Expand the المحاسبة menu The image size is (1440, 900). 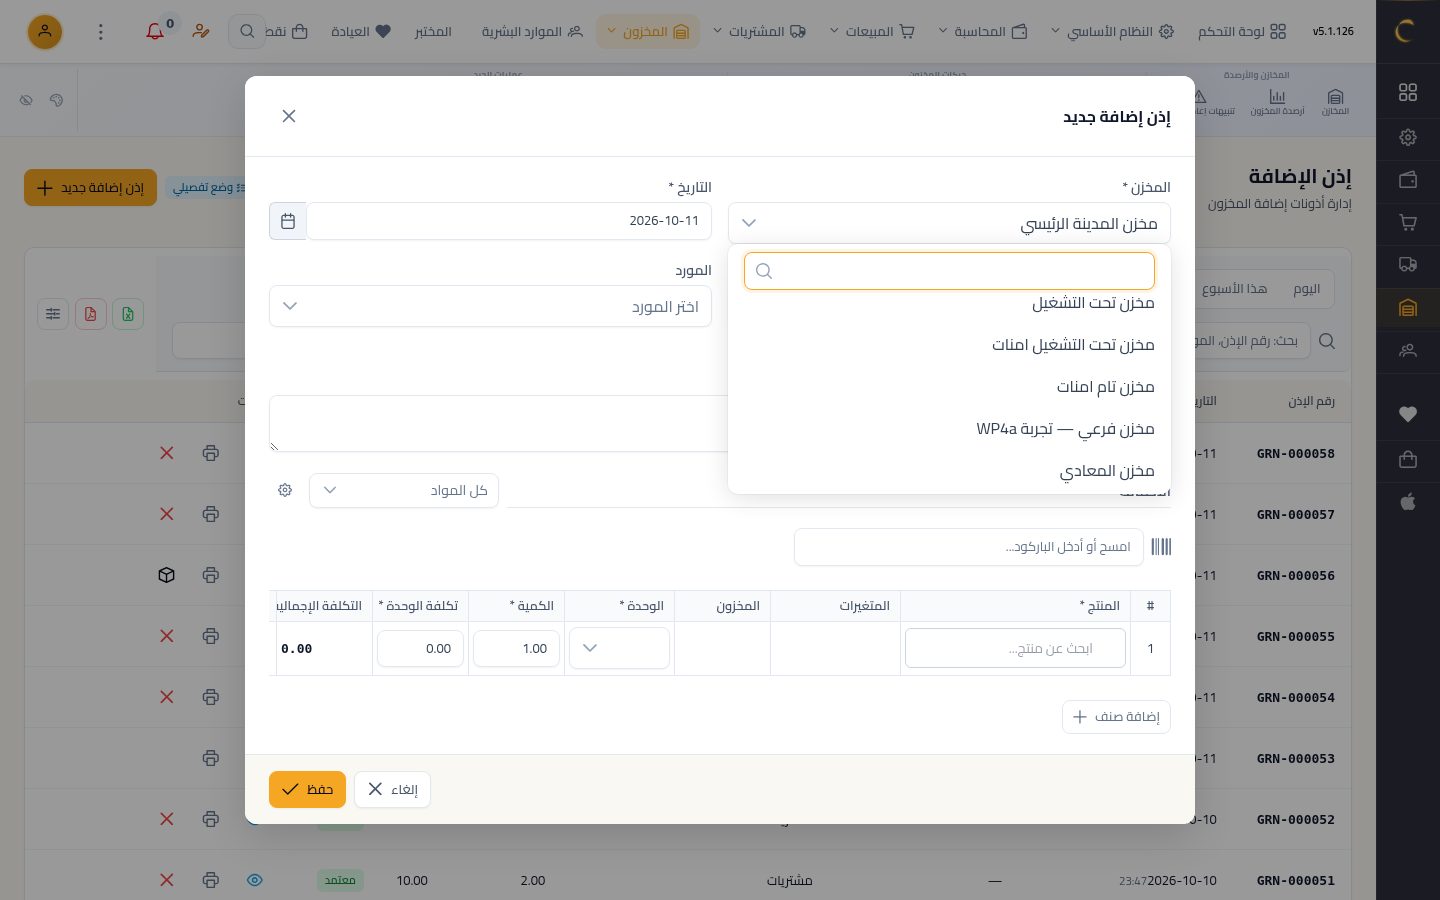click(x=983, y=32)
